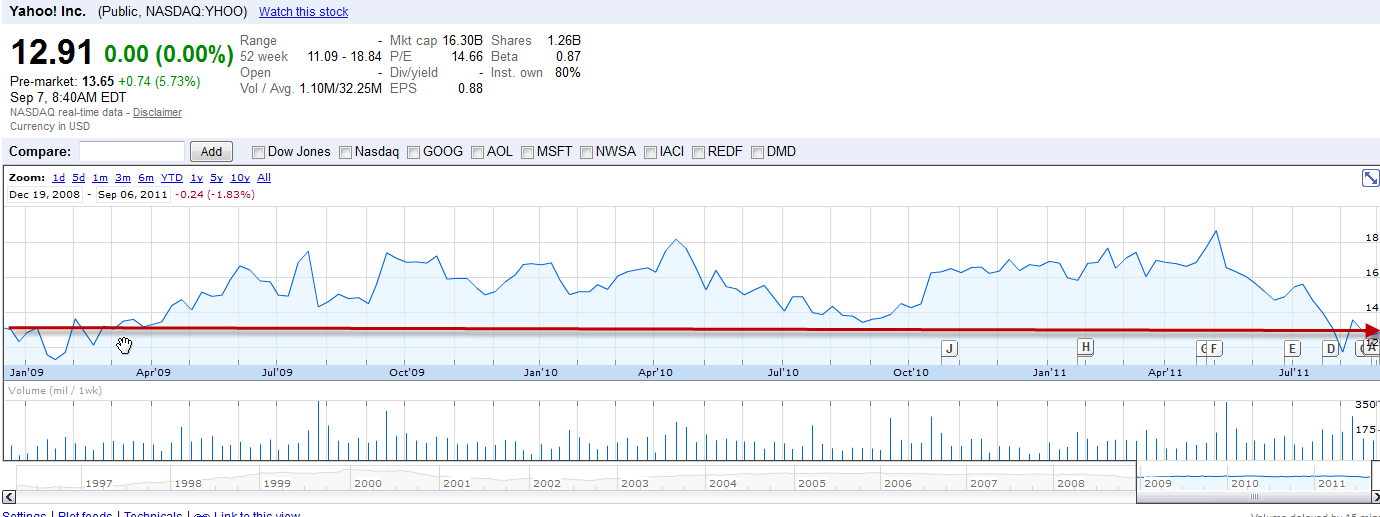Toggle the Nasdaq comparison checkbox

coord(346,152)
